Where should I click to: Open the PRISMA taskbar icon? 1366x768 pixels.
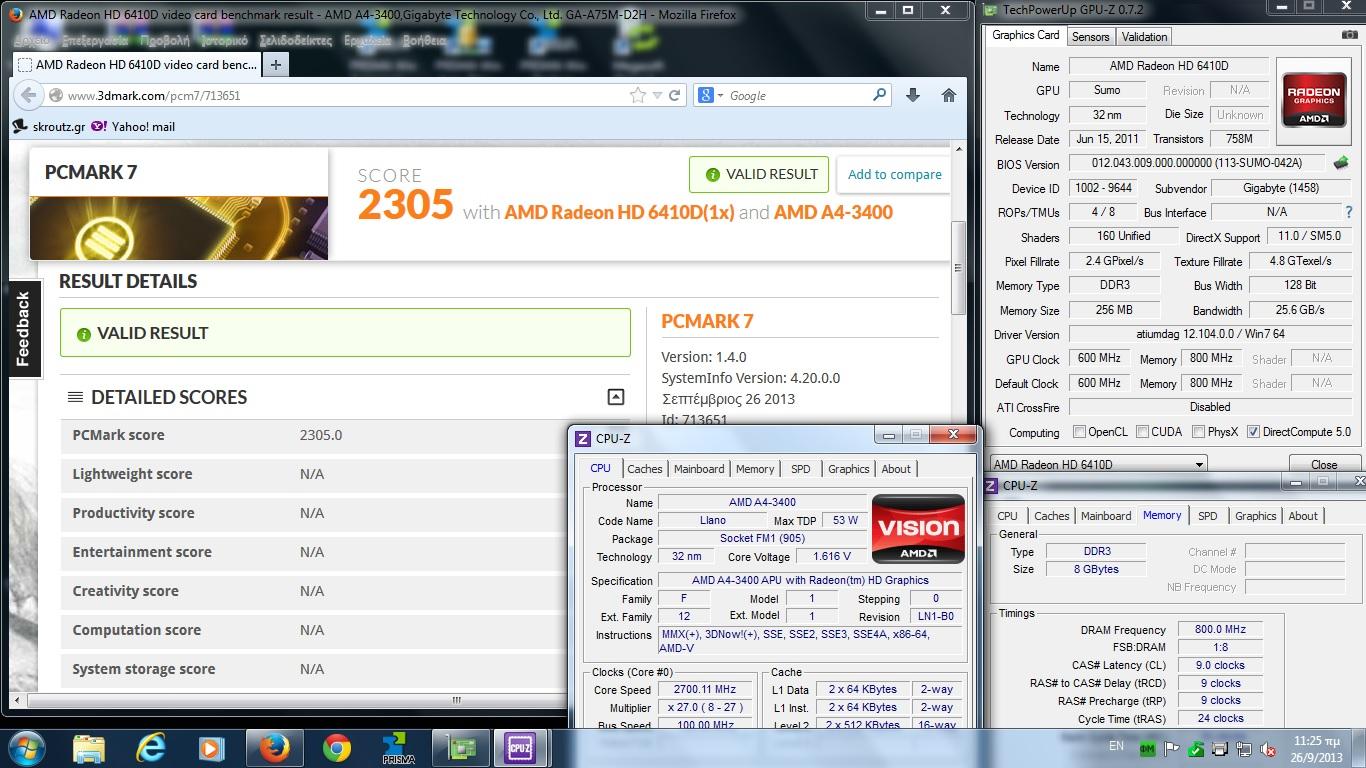pos(398,748)
